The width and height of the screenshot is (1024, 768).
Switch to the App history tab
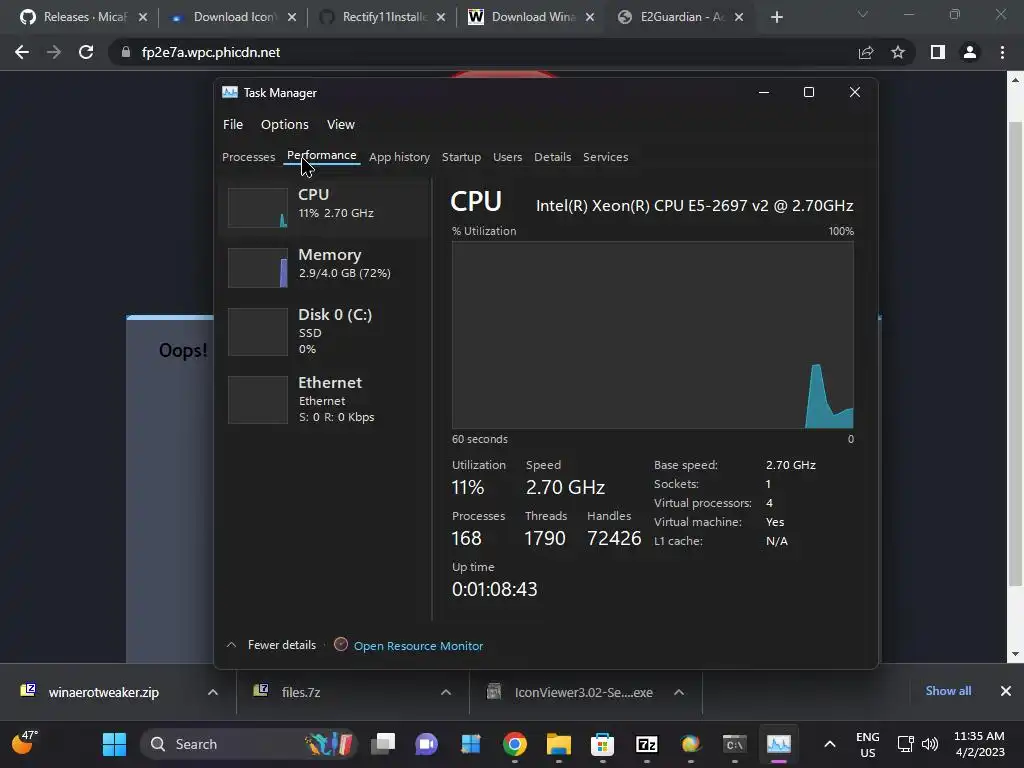(x=399, y=157)
